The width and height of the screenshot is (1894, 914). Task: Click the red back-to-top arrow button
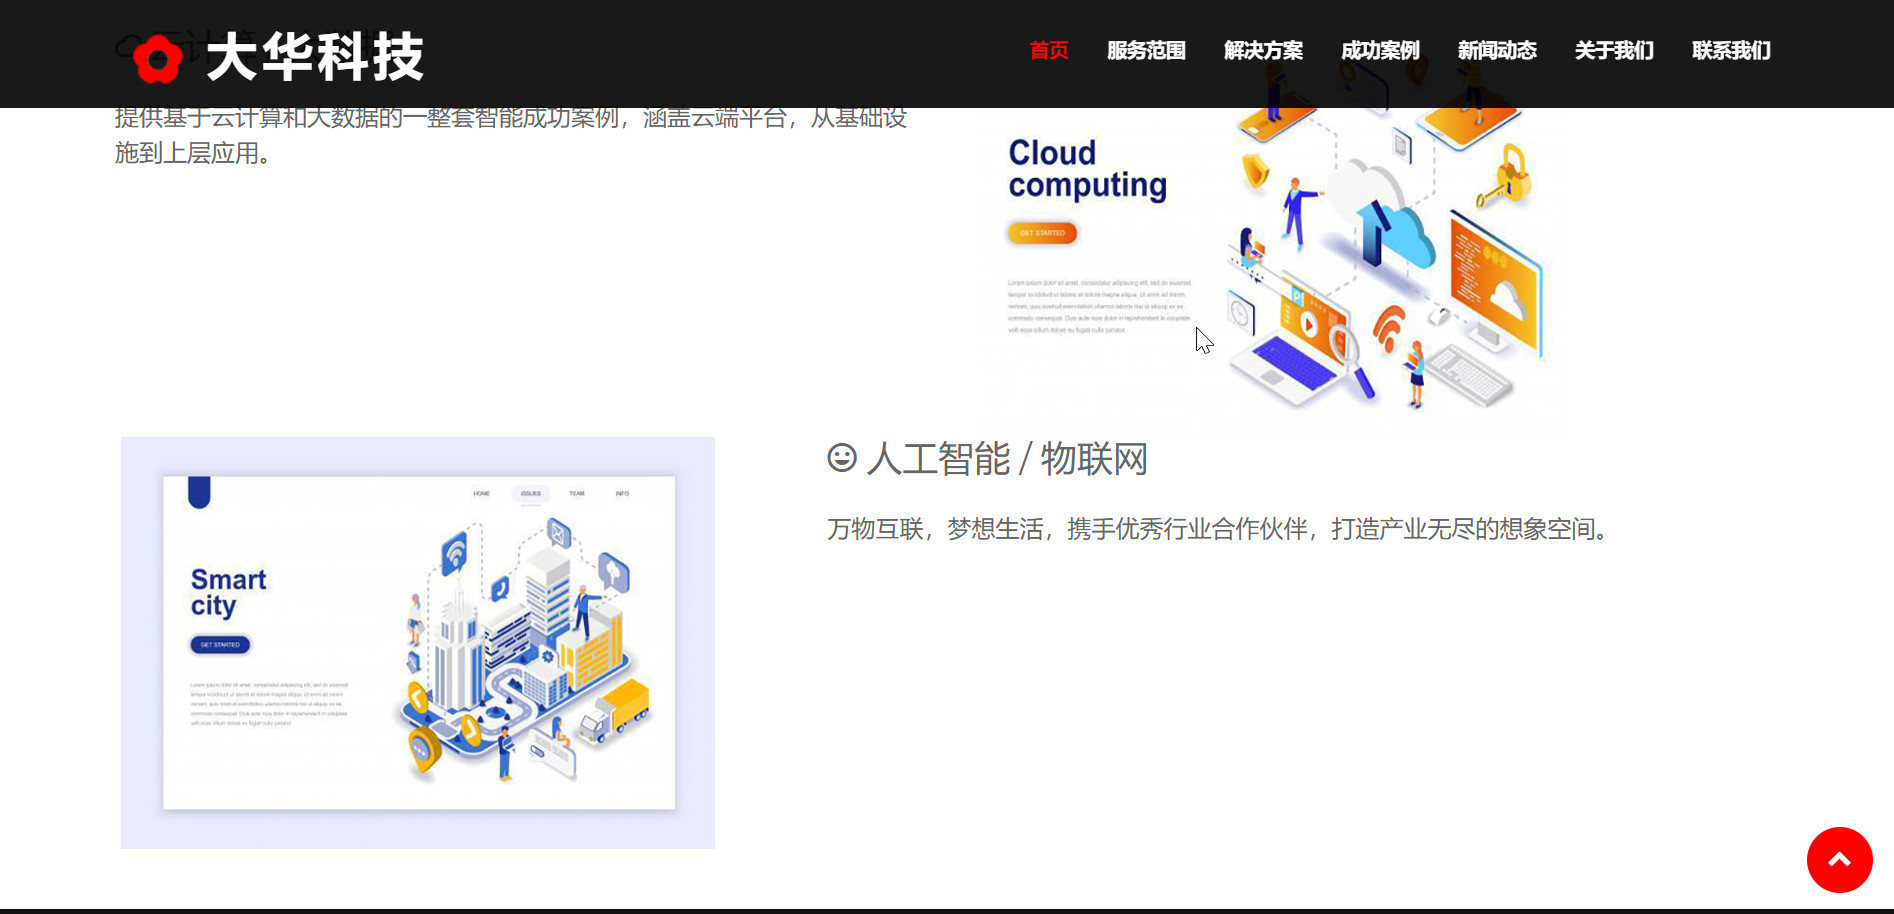click(x=1839, y=860)
